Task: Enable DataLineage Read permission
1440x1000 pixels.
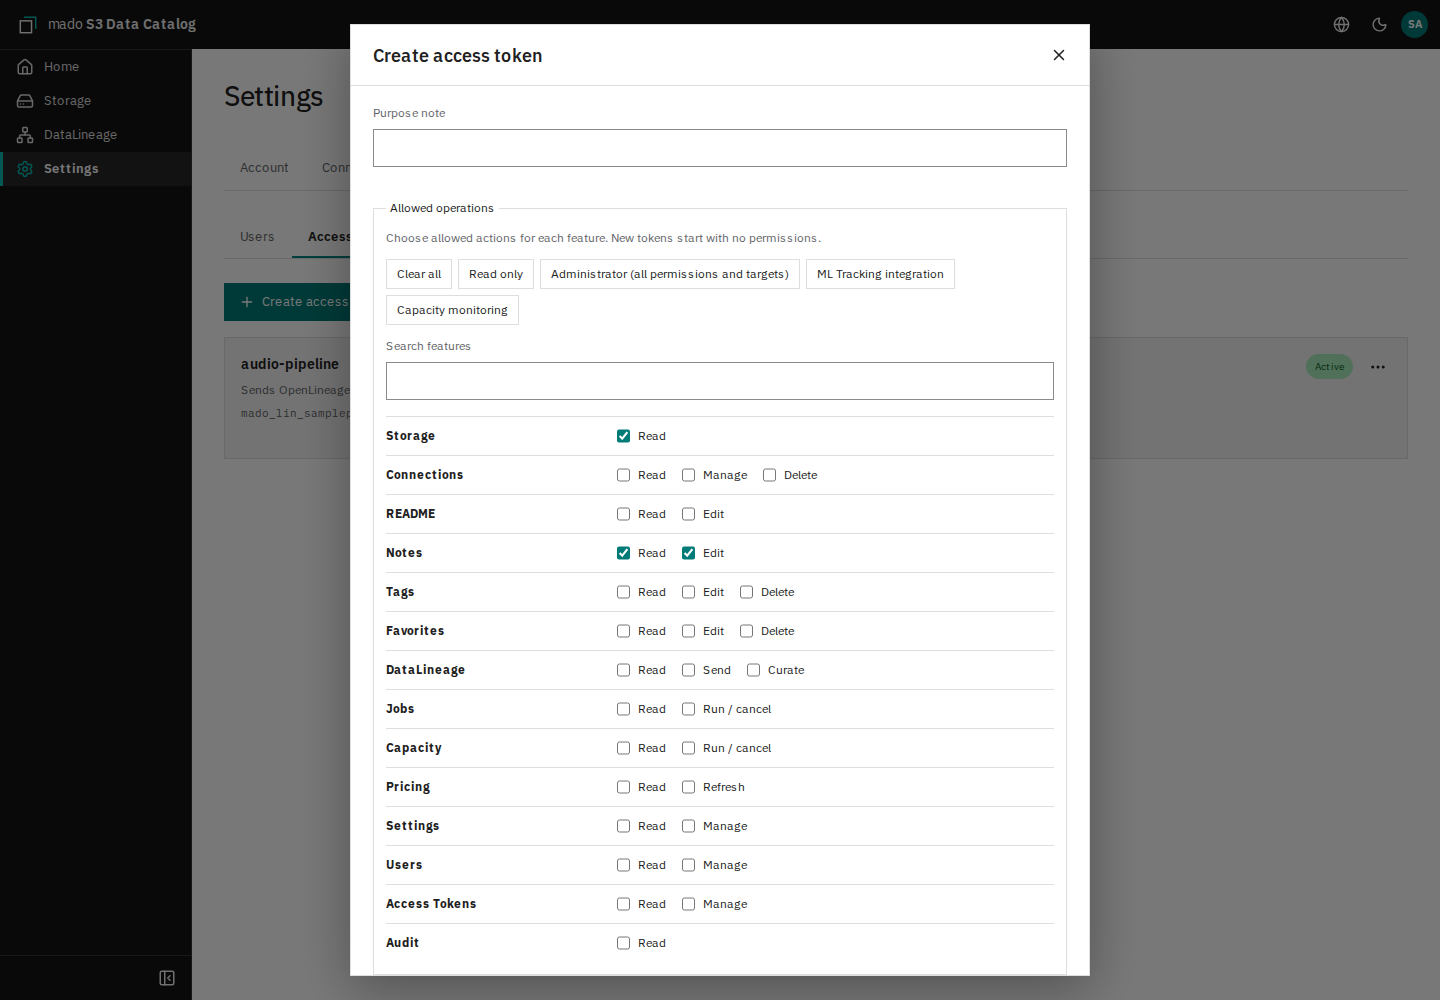Action: 623,670
